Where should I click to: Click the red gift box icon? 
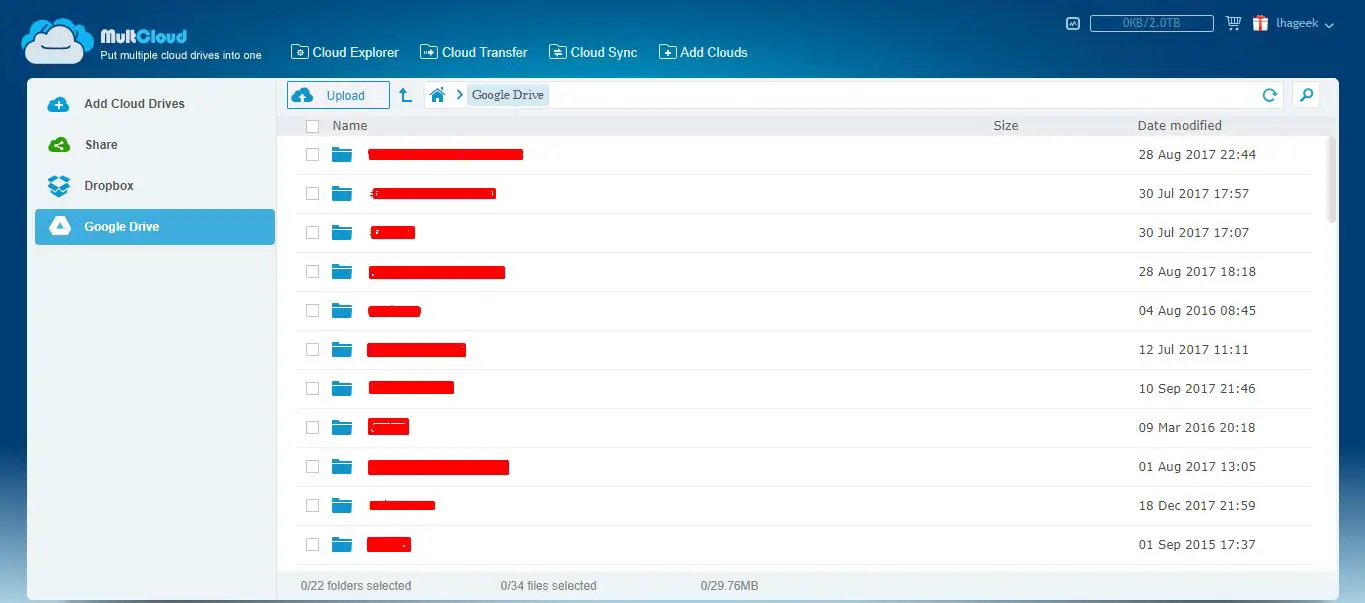point(1260,23)
